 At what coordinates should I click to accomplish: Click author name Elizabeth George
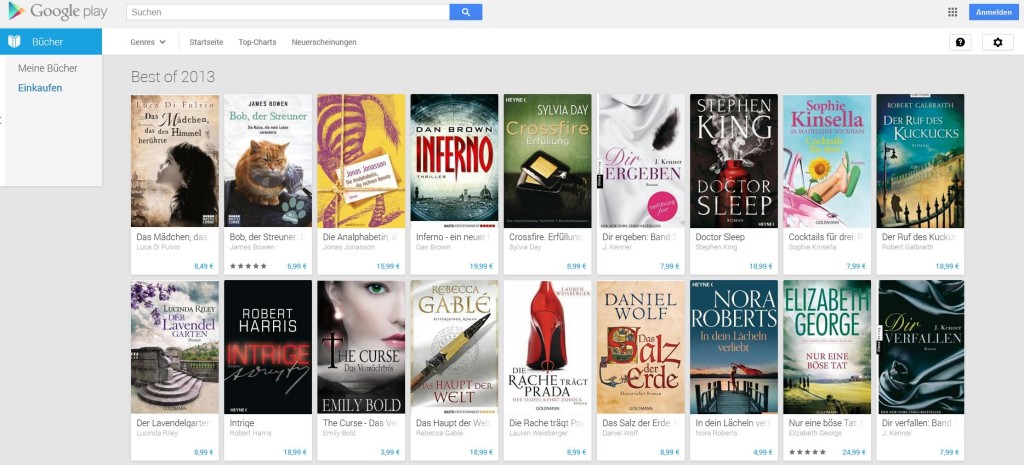(x=817, y=434)
